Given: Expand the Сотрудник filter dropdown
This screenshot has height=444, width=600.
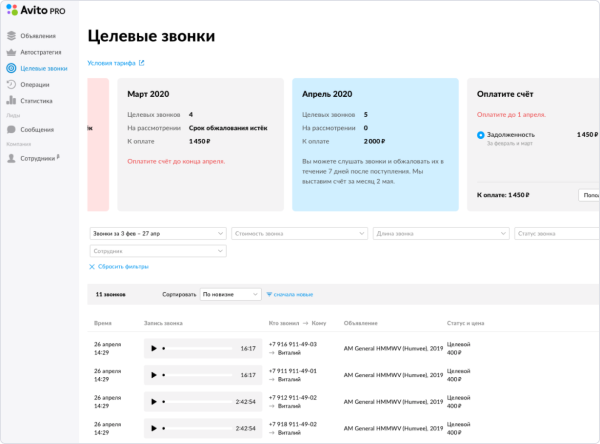Looking at the screenshot, I should [x=157, y=250].
